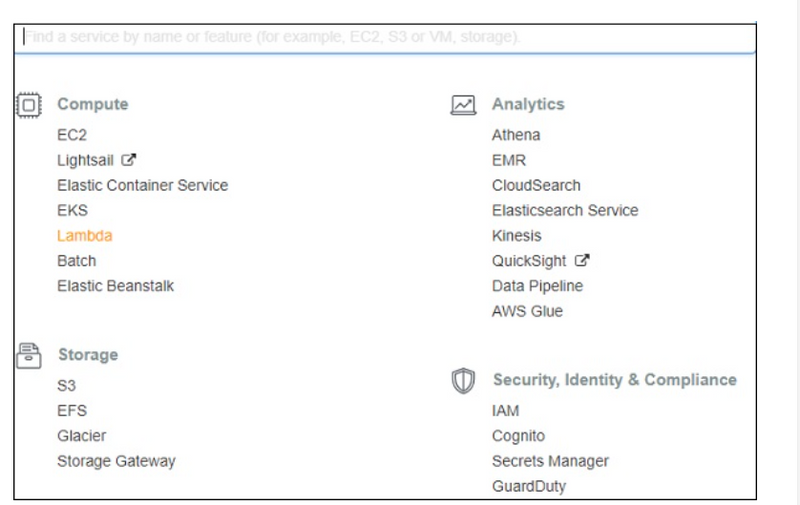This screenshot has width=800, height=505.
Task: Launch the Athena analytics service
Action: tap(515, 135)
